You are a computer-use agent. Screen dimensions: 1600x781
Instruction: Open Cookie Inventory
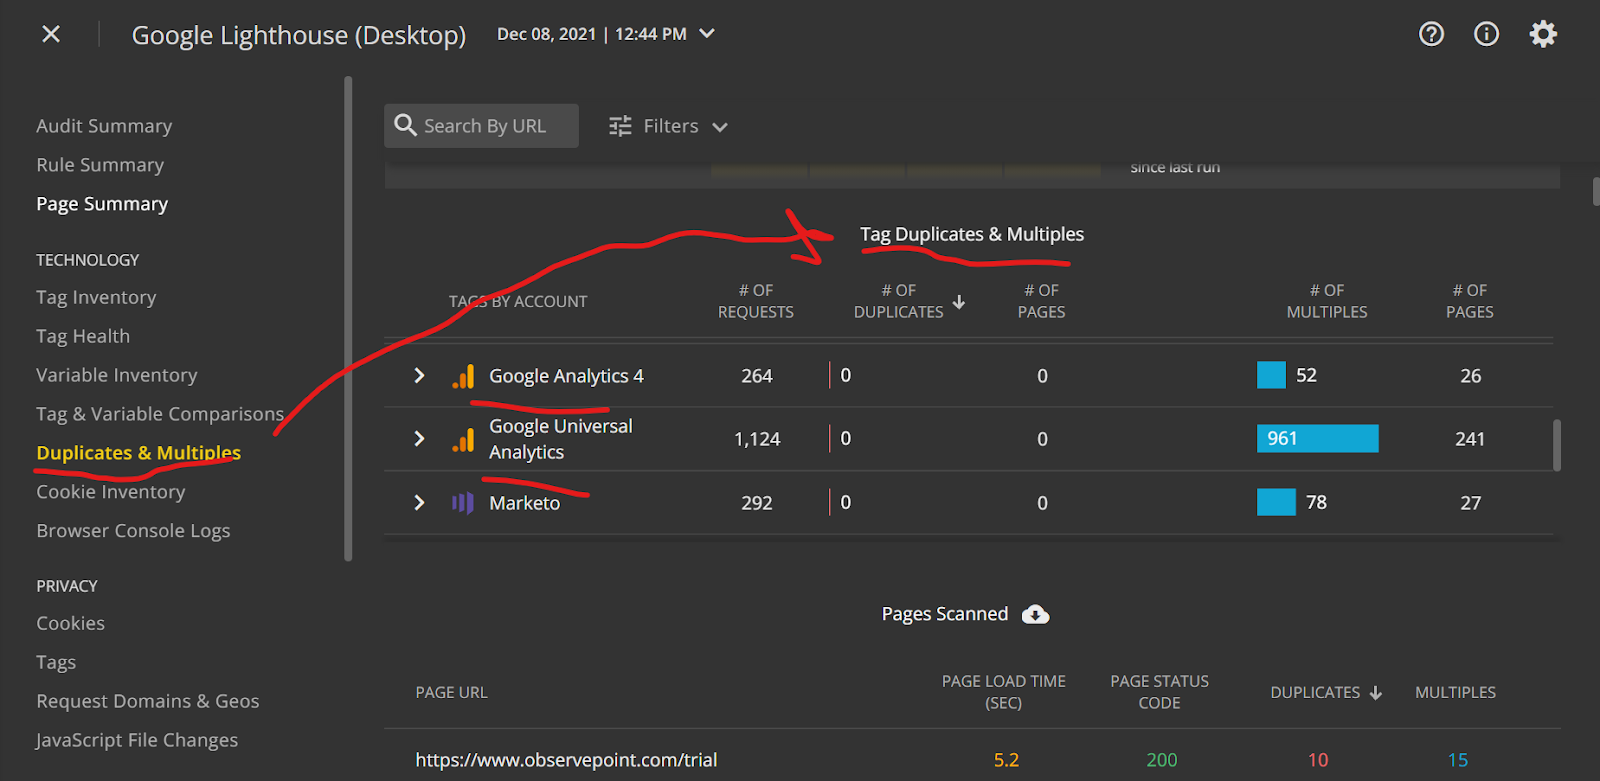point(111,492)
